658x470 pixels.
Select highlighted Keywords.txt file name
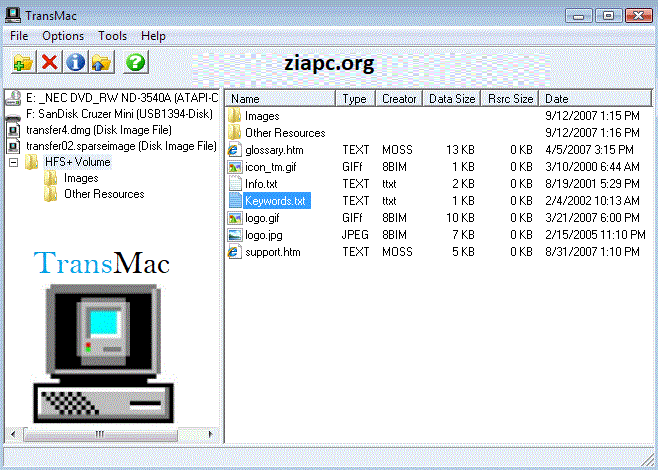[x=275, y=201]
